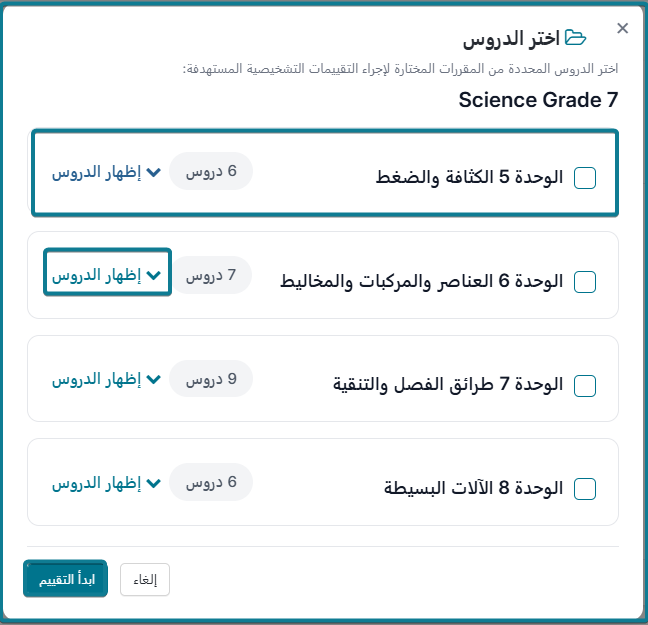Screen dimensions: 648x625
Task: Check الوحدة 5 الكثافة والضغط checkbox
Action: [585, 178]
